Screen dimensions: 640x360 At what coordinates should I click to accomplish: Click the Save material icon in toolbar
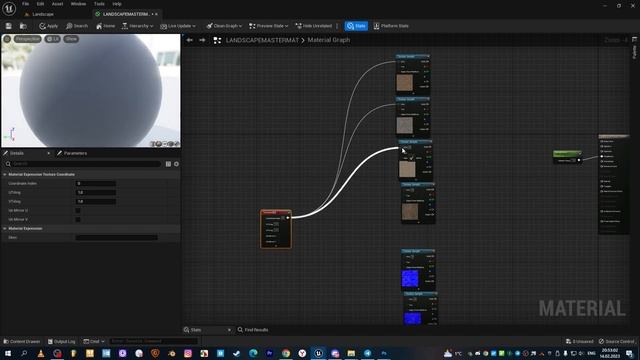pos(9,26)
